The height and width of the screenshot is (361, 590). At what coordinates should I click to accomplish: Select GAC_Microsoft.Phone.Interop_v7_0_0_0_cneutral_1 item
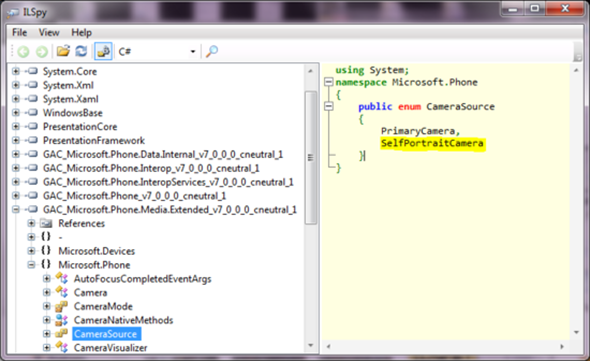151,168
